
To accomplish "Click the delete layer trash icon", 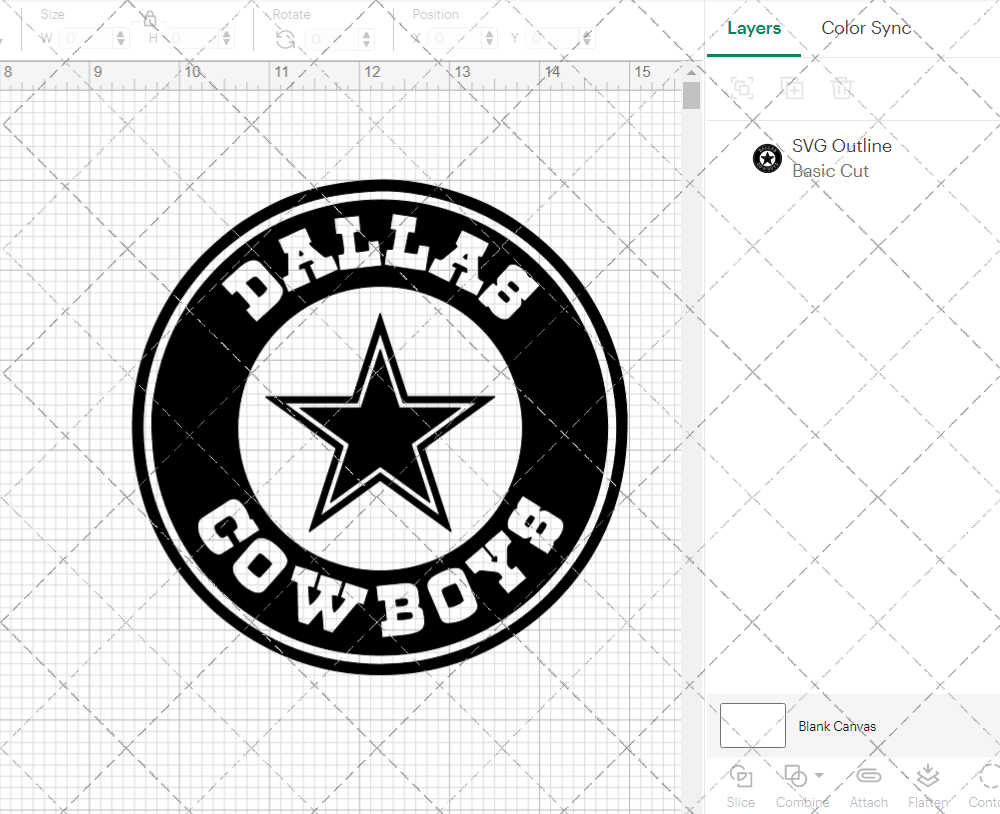I will 843,88.
